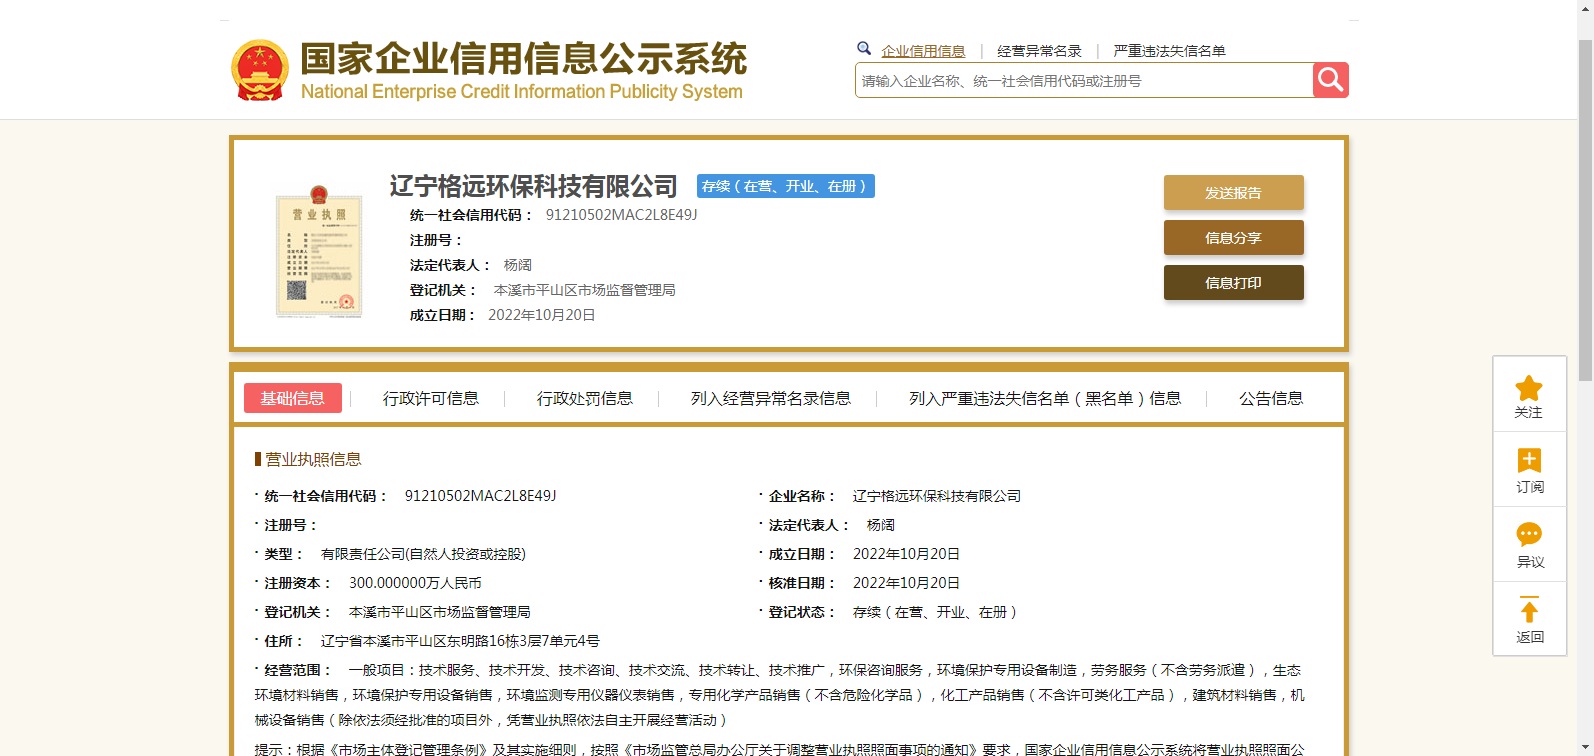Viewport: 1594px width, 756px height.
Task: Switch to the 行政许可信息 tab
Action: point(431,398)
